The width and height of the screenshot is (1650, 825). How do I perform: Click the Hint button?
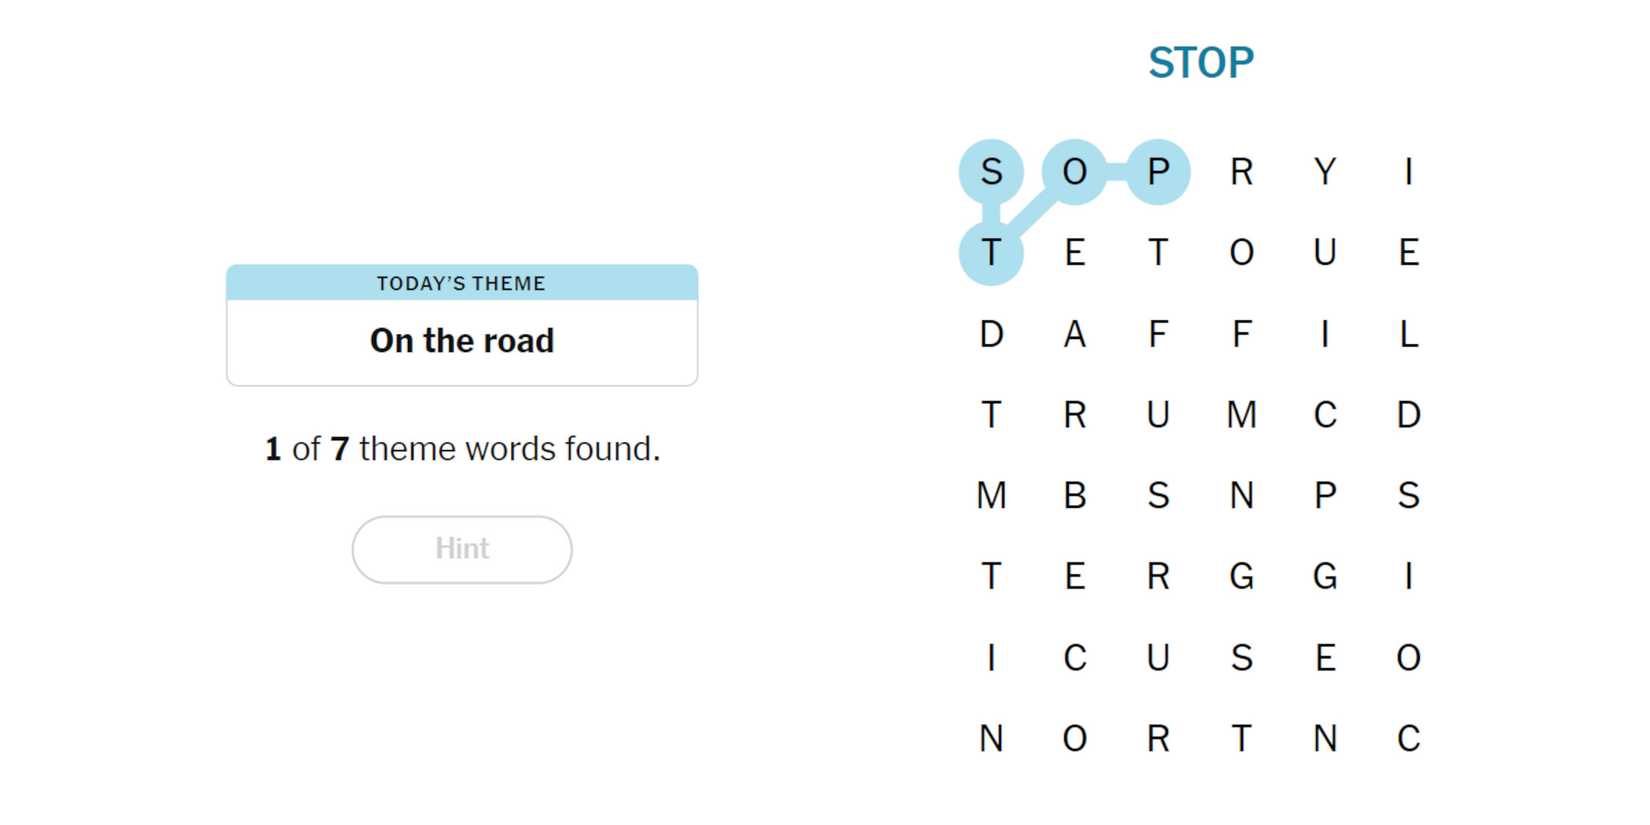click(x=461, y=549)
